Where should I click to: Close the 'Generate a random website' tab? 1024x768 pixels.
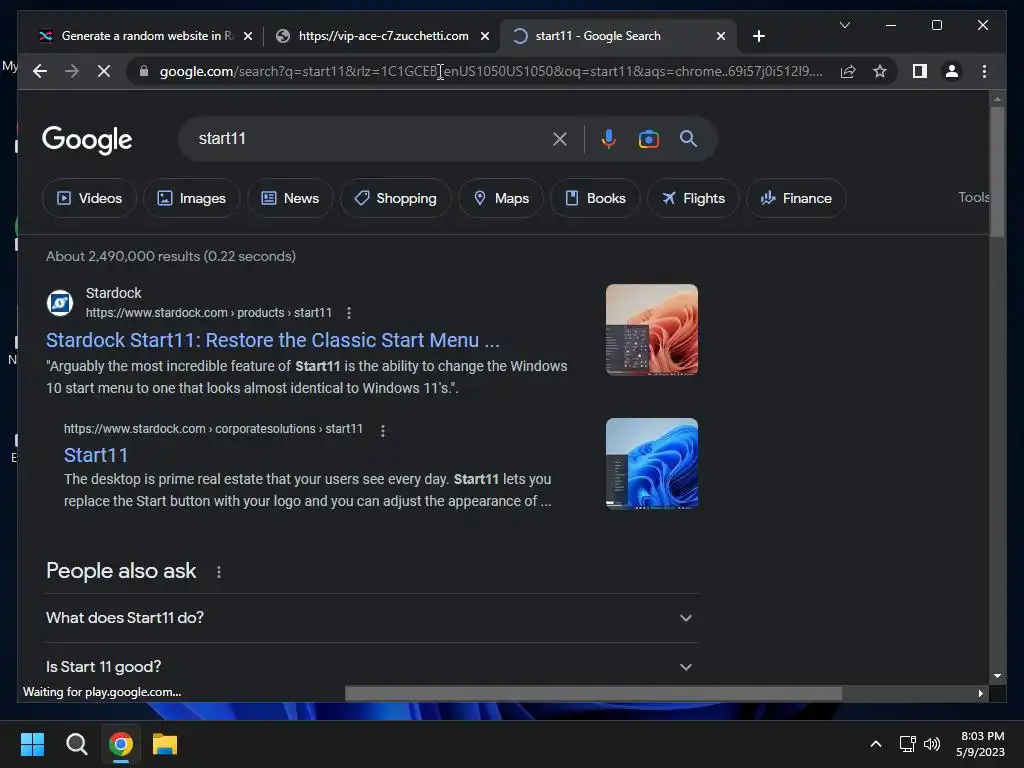(248, 37)
